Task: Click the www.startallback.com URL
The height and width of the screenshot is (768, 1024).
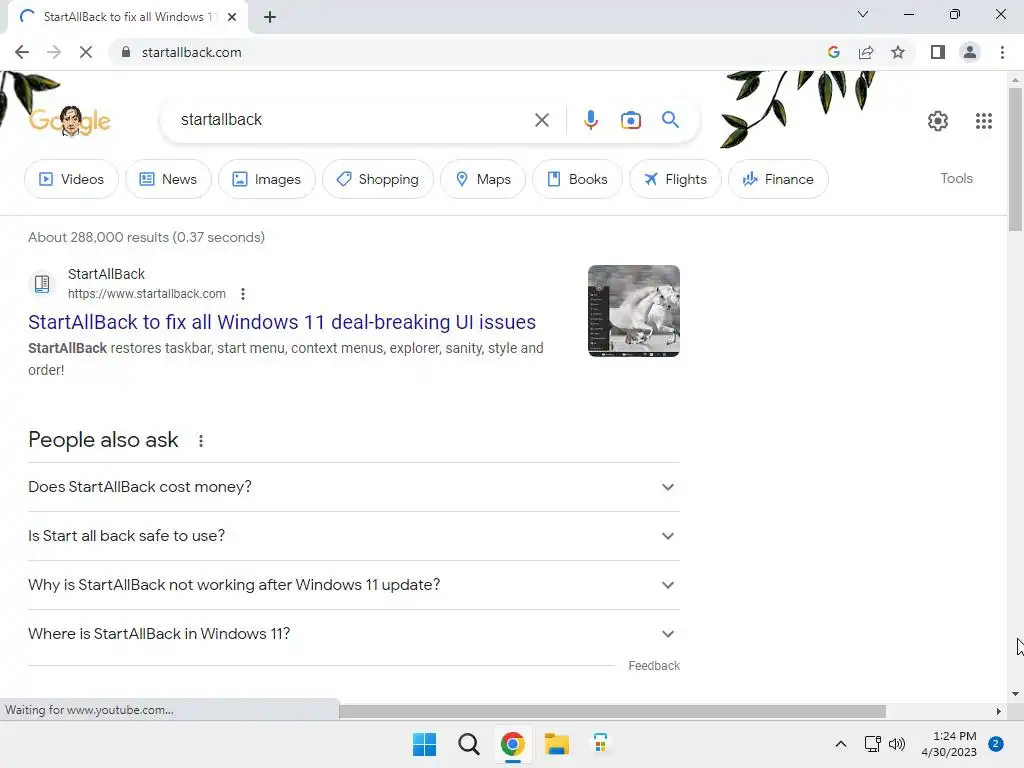Action: (x=147, y=294)
